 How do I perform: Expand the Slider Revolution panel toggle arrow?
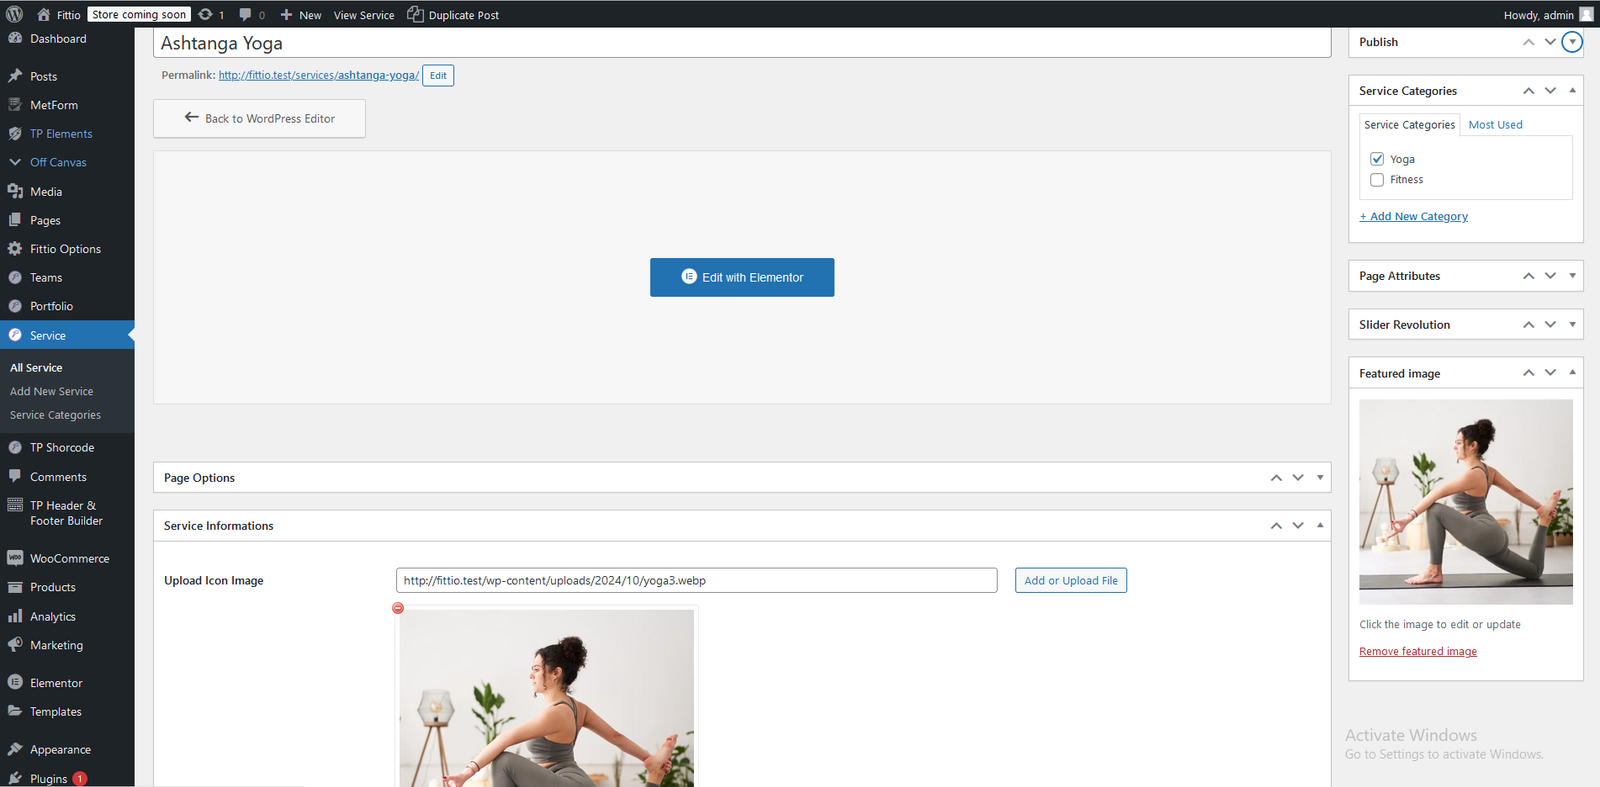tap(1572, 325)
